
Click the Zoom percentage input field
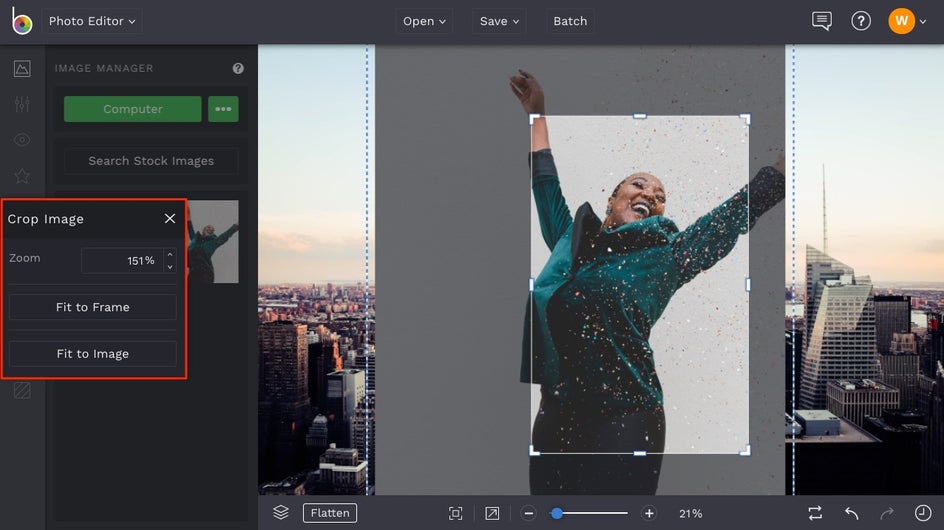tap(122, 260)
